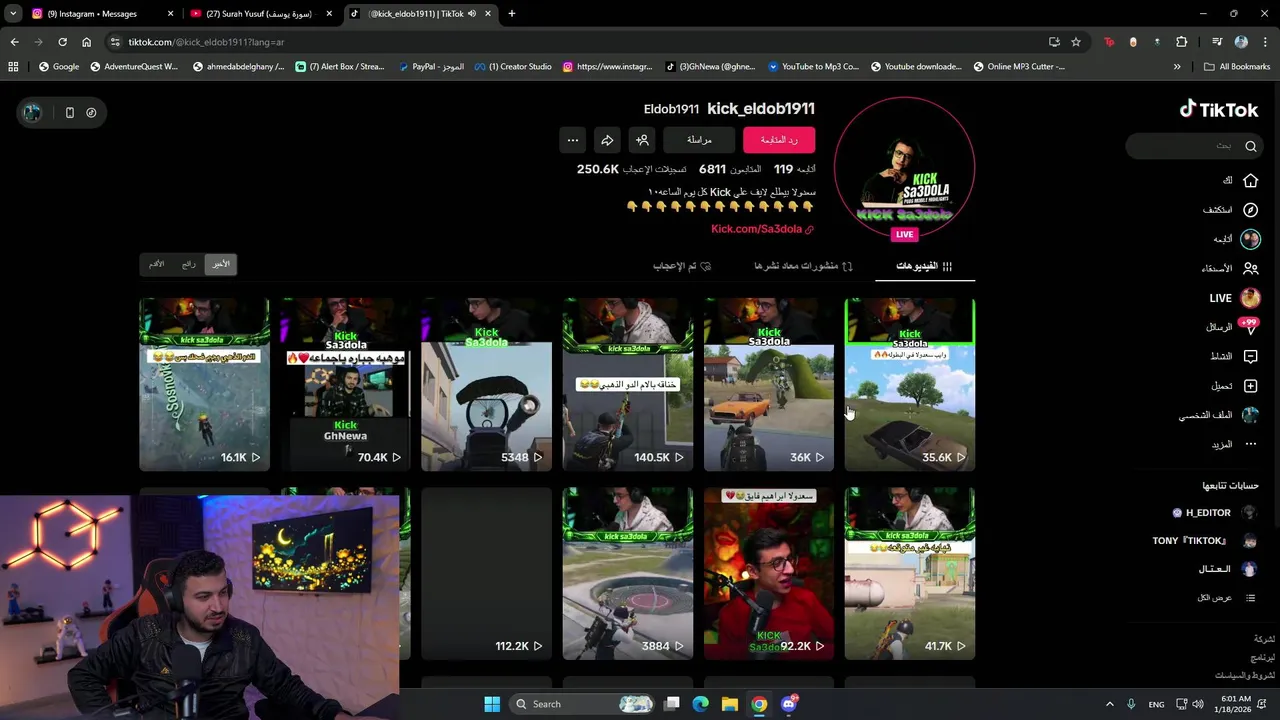The height and width of the screenshot is (720, 1280).
Task: Click the round avatar icon at page top-left
Action: (33, 113)
